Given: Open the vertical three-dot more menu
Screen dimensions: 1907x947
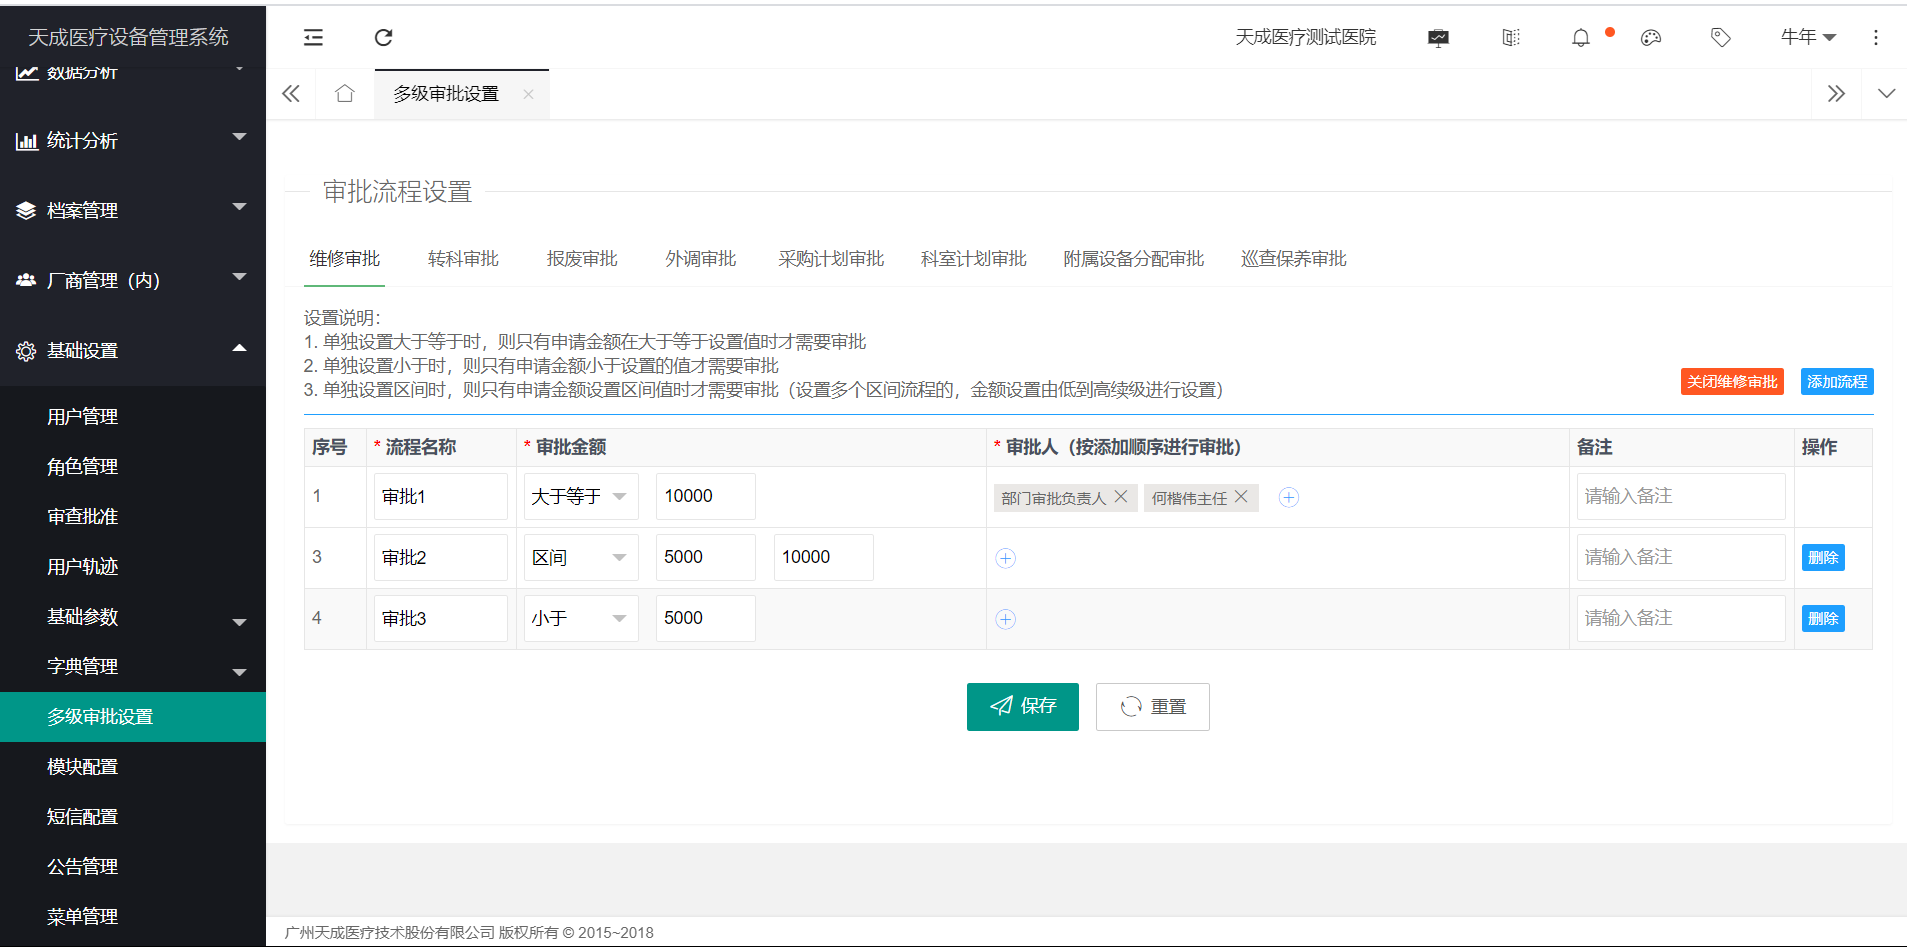Looking at the screenshot, I should [x=1876, y=37].
